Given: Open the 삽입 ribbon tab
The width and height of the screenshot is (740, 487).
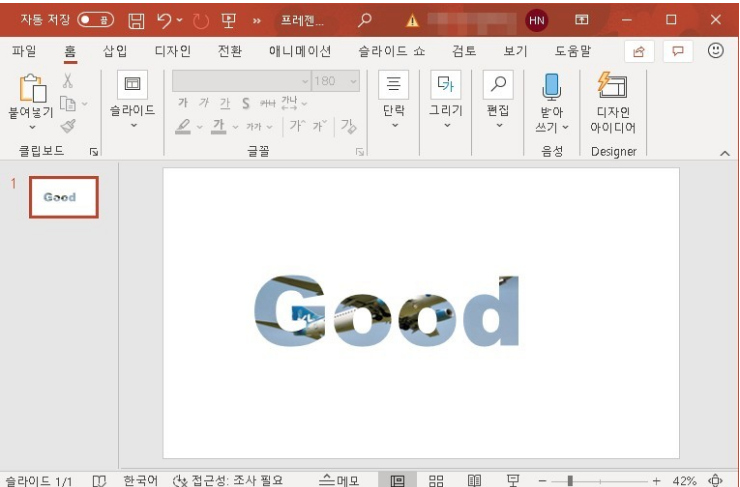Looking at the screenshot, I should tap(115, 51).
